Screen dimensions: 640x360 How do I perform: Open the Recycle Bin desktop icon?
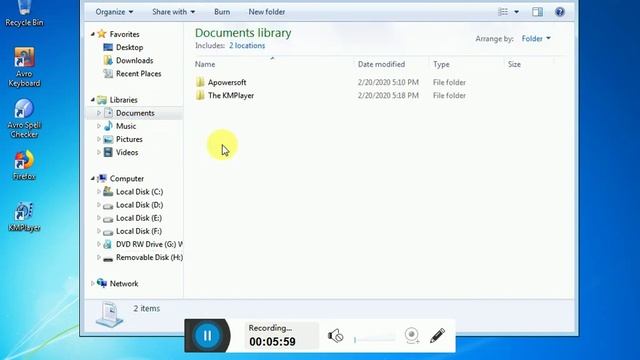tap(24, 14)
